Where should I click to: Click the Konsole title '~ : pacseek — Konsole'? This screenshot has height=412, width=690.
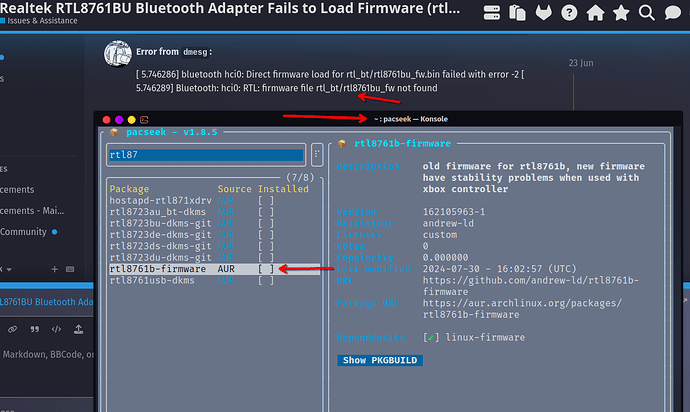tap(411, 119)
